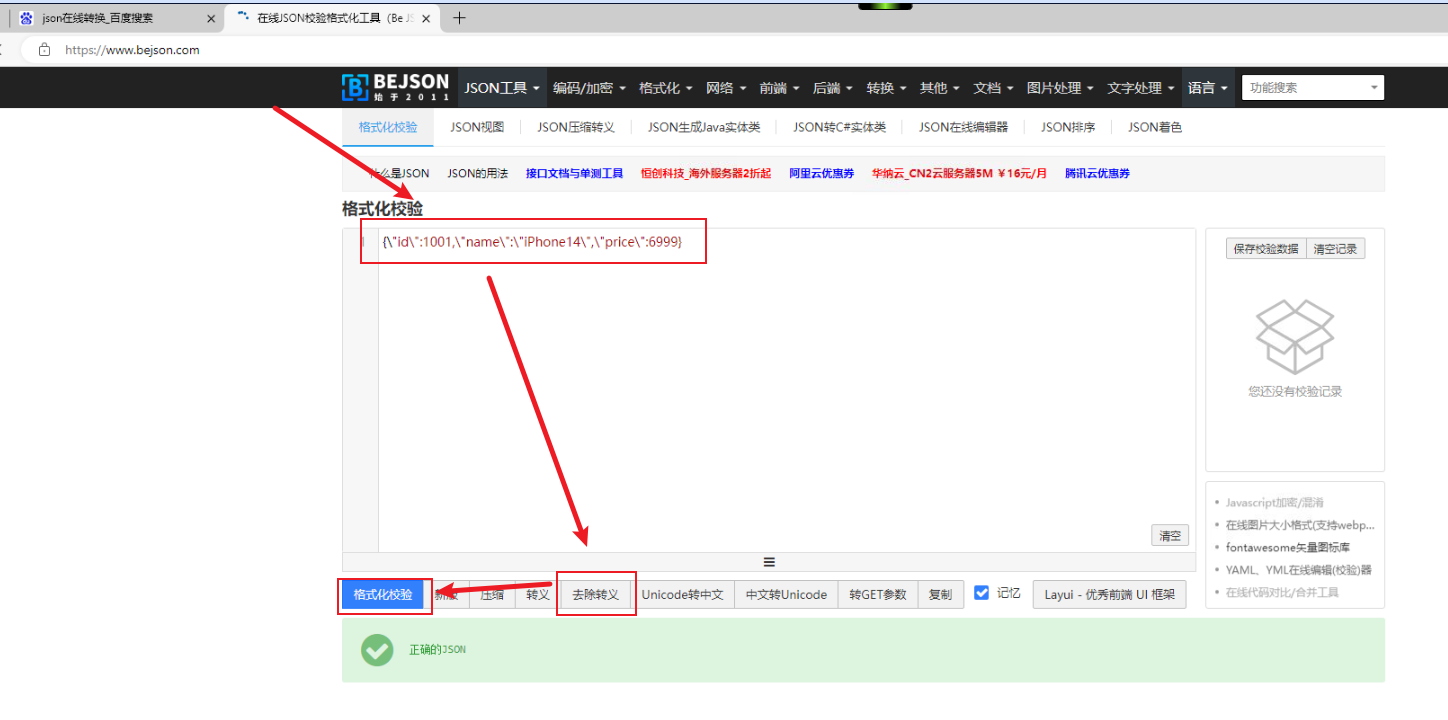Click the 中文转Unicode button
Screen dimensions: 1448x720
(x=786, y=594)
